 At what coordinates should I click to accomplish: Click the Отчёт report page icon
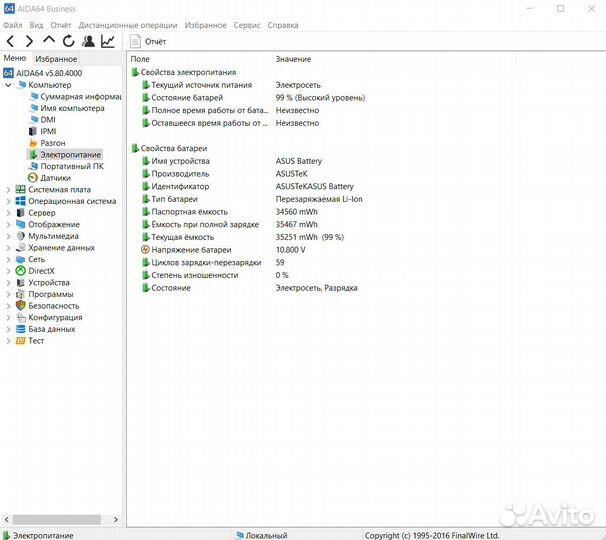pyautogui.click(x=135, y=41)
